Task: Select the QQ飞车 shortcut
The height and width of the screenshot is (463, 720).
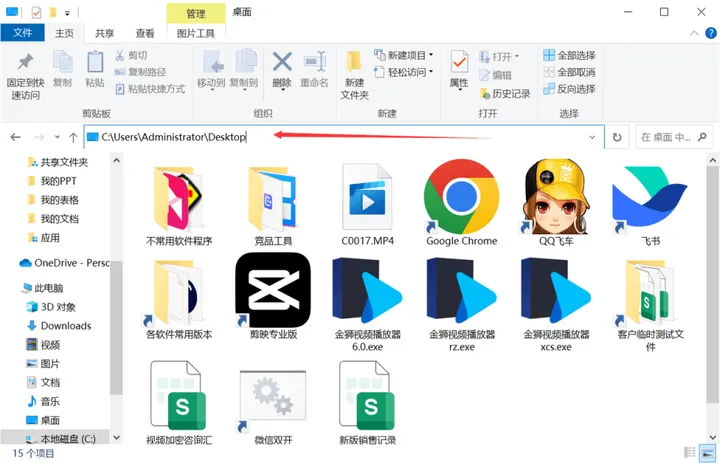Action: coord(556,203)
